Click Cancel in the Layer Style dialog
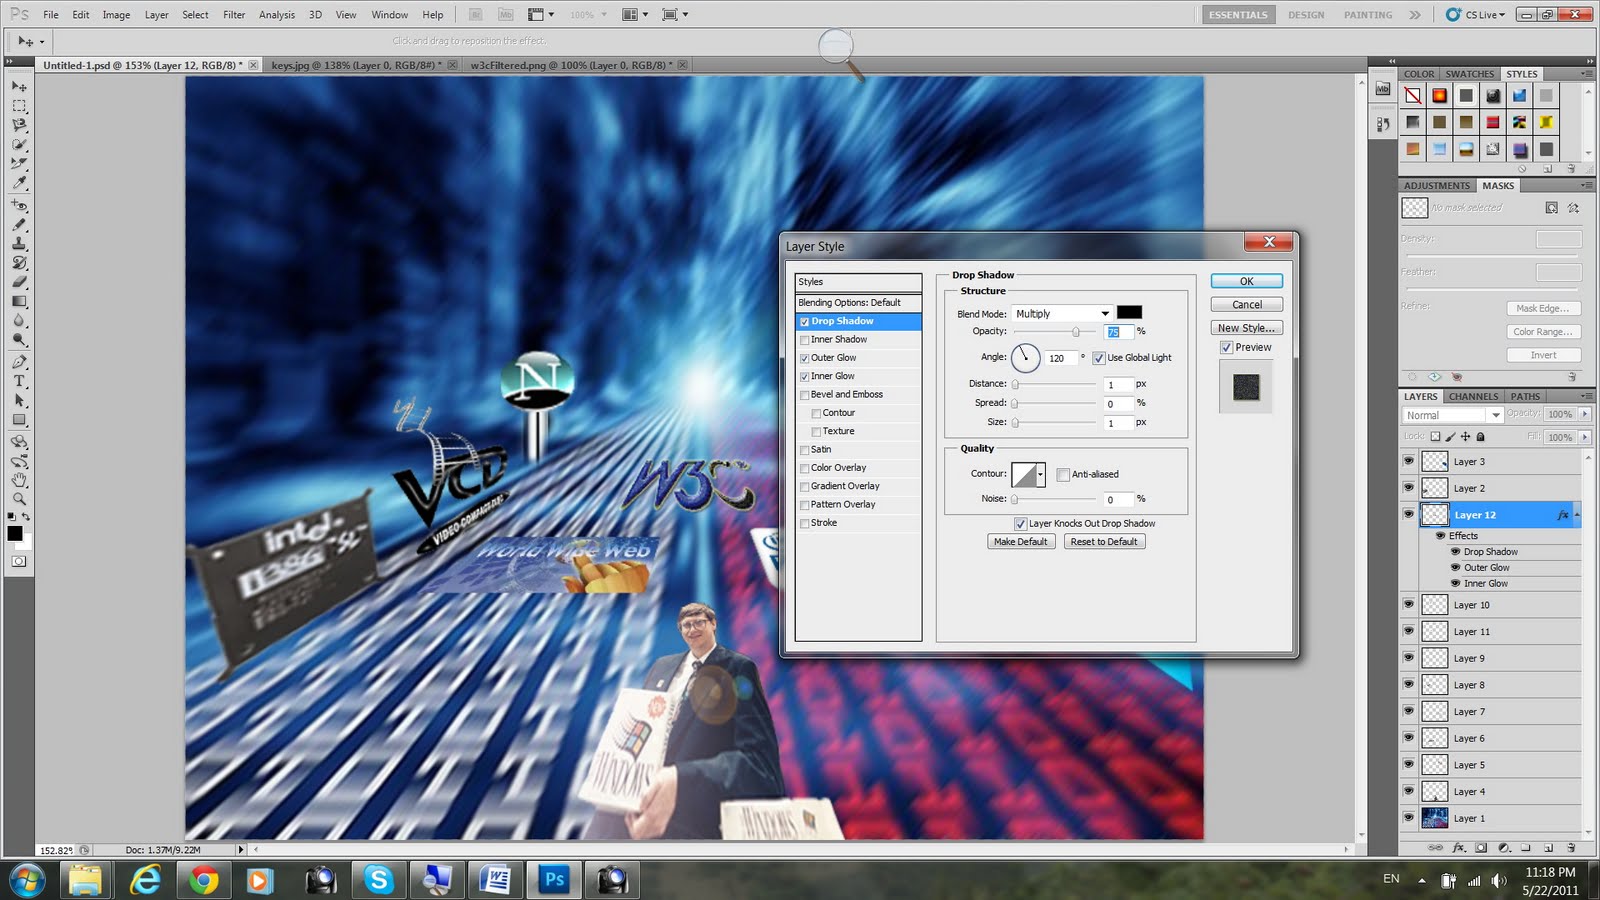 click(1246, 305)
